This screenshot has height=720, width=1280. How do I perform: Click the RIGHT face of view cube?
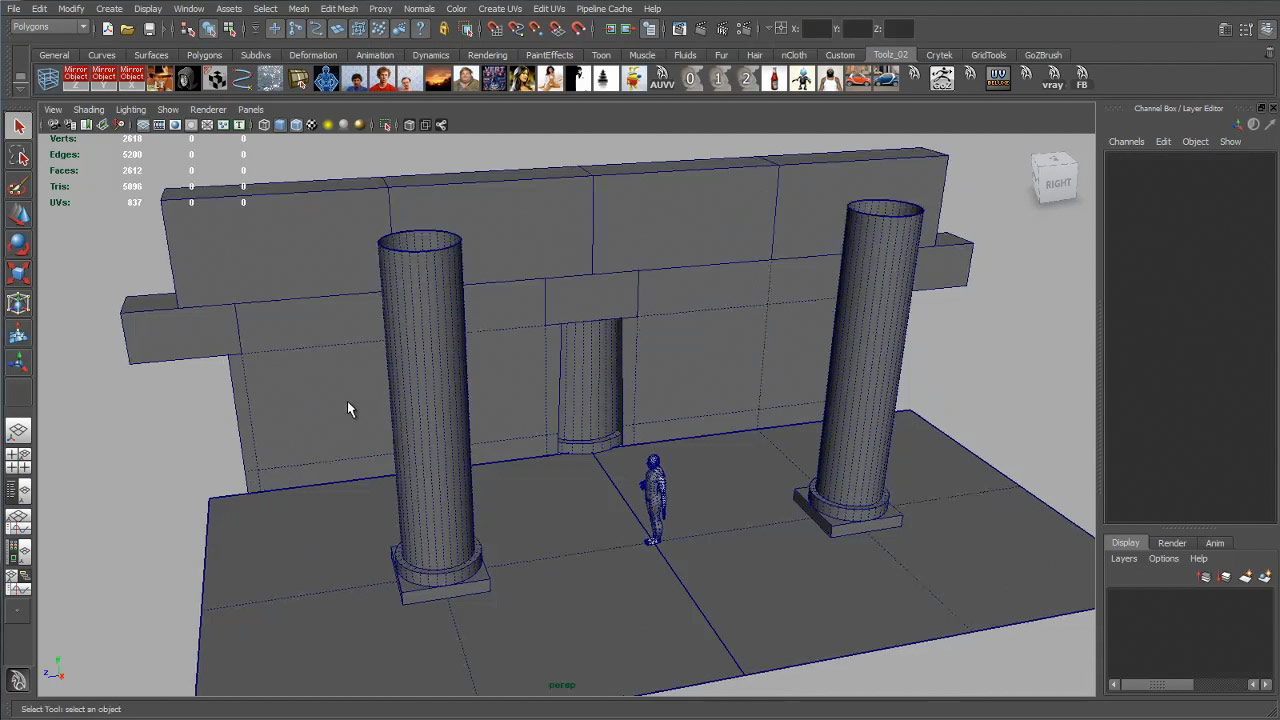tap(1057, 183)
